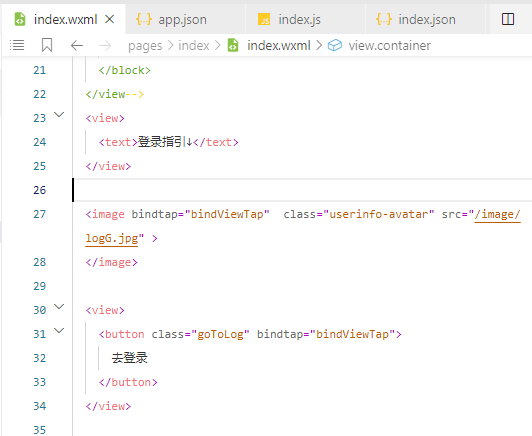Go forward with the right arrow
The width and height of the screenshot is (532, 436).
[104, 45]
